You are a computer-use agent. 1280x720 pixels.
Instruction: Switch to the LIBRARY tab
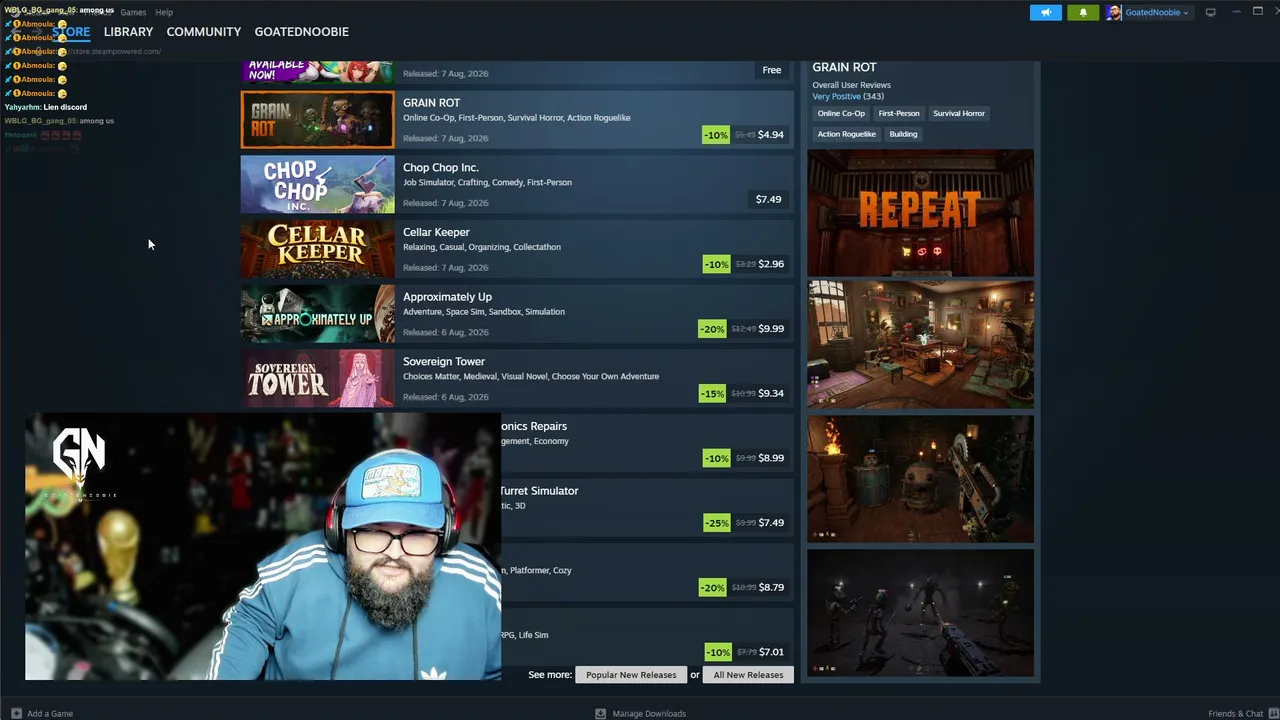(128, 32)
